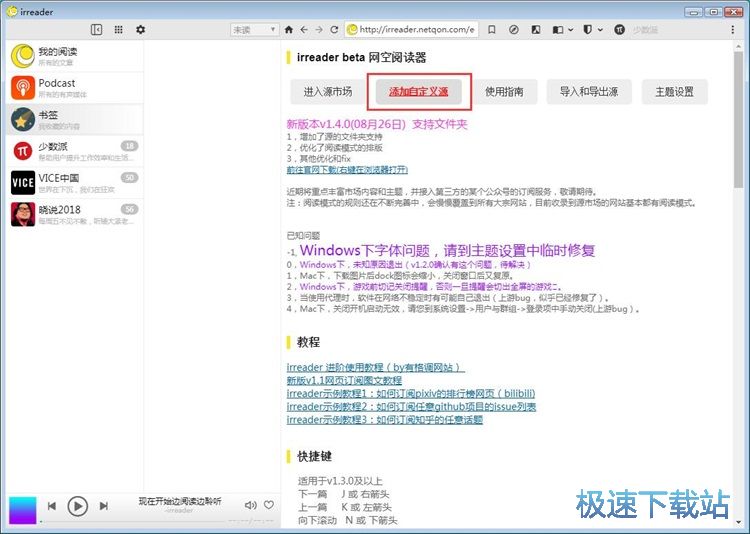The image size is (750, 534).
Task: Open the Podcast source
Action: 74,88
